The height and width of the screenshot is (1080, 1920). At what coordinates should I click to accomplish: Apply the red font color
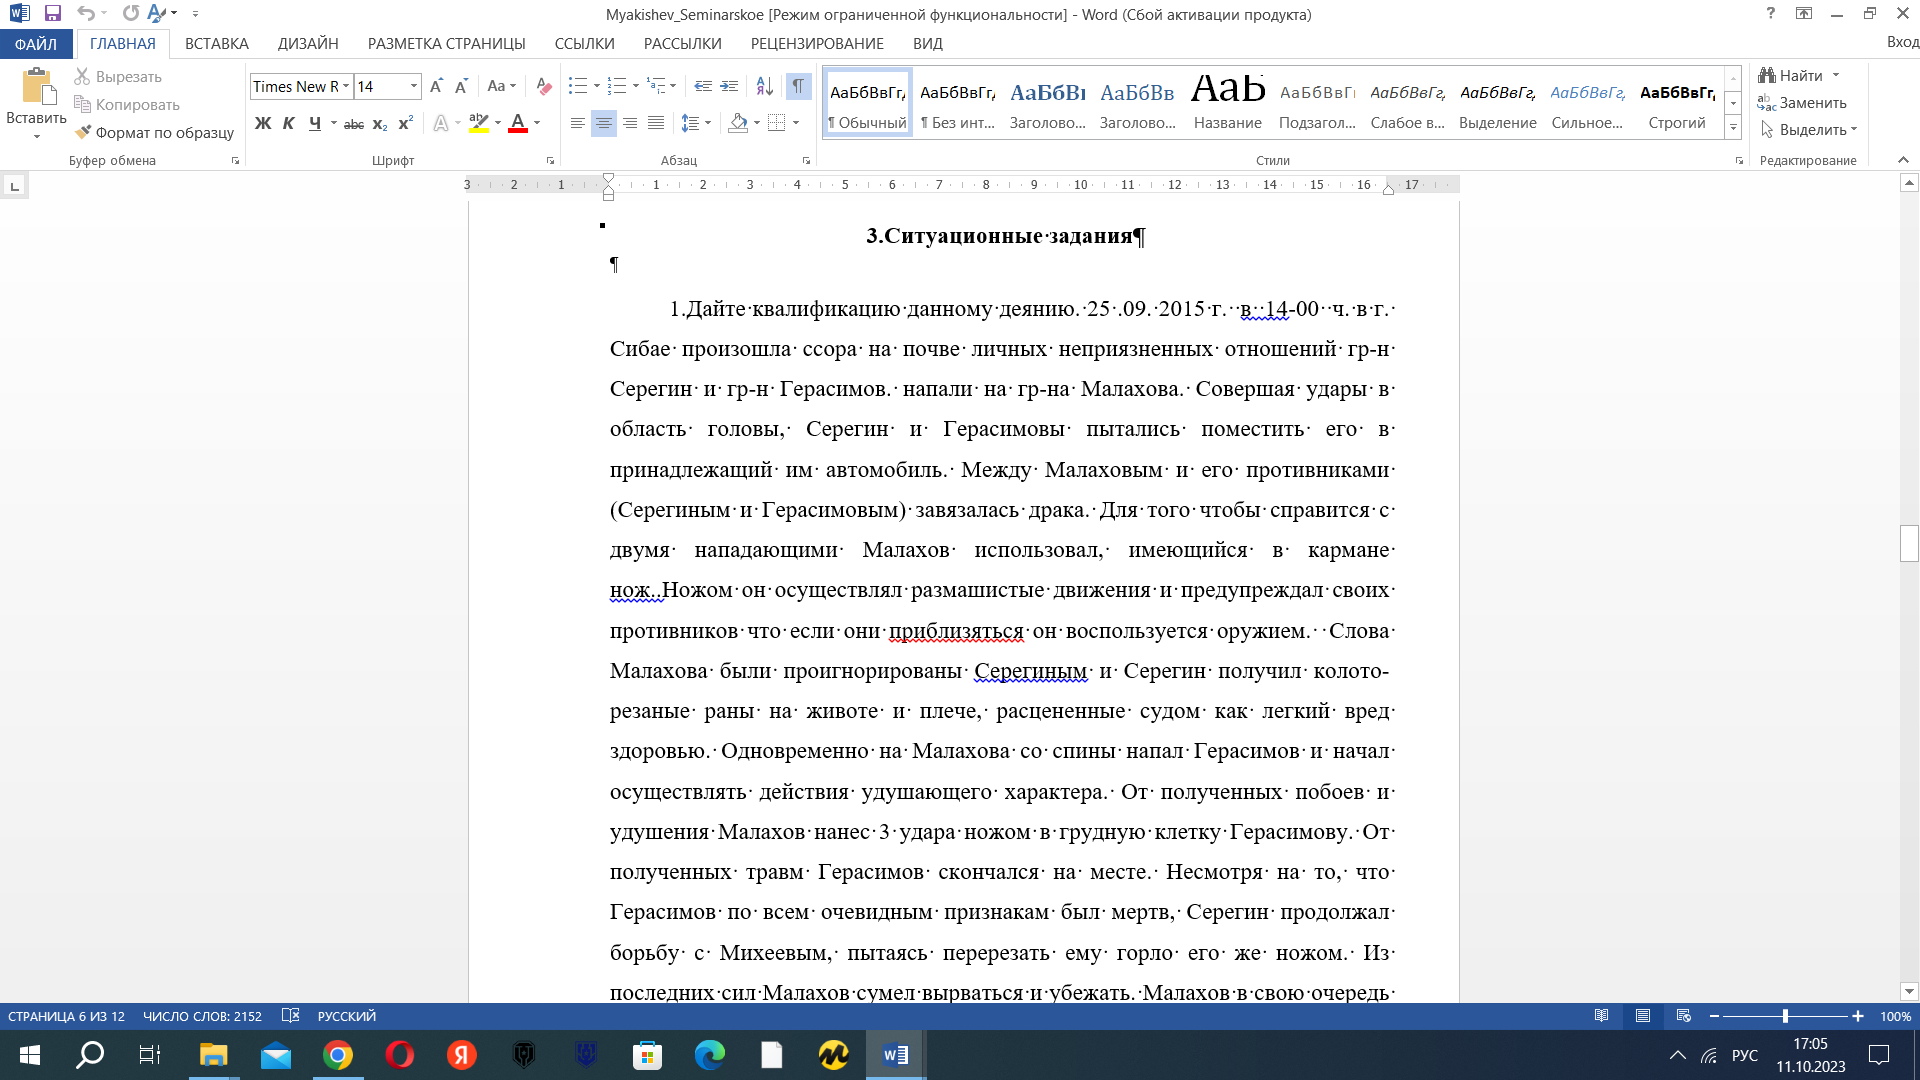[518, 123]
